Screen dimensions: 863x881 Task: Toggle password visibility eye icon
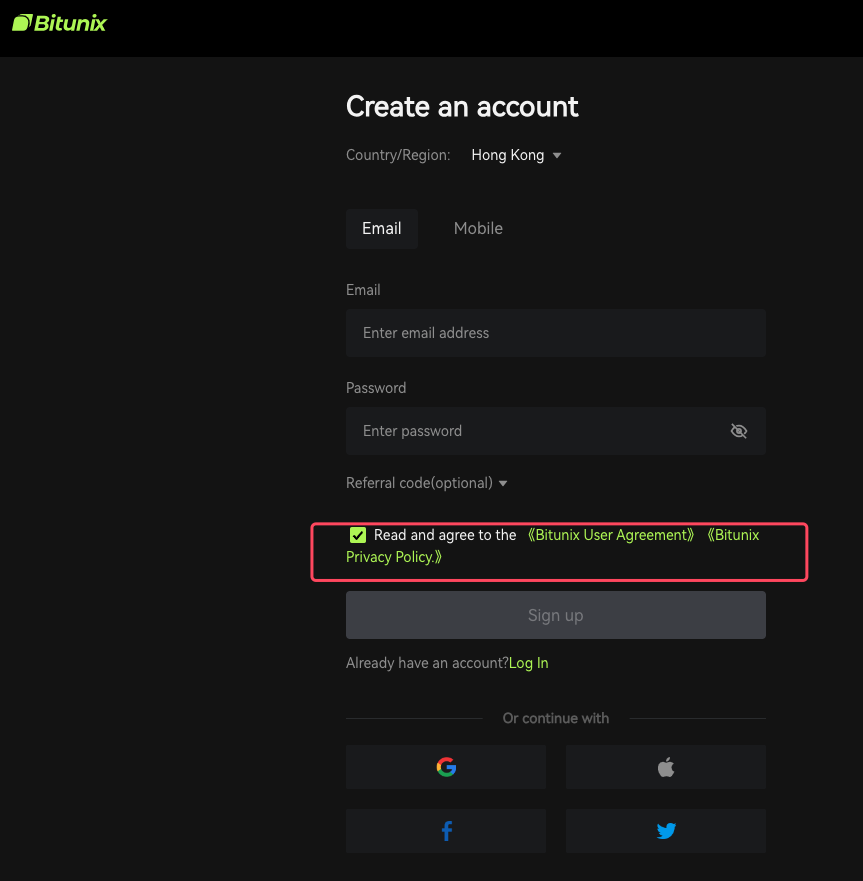coord(738,431)
